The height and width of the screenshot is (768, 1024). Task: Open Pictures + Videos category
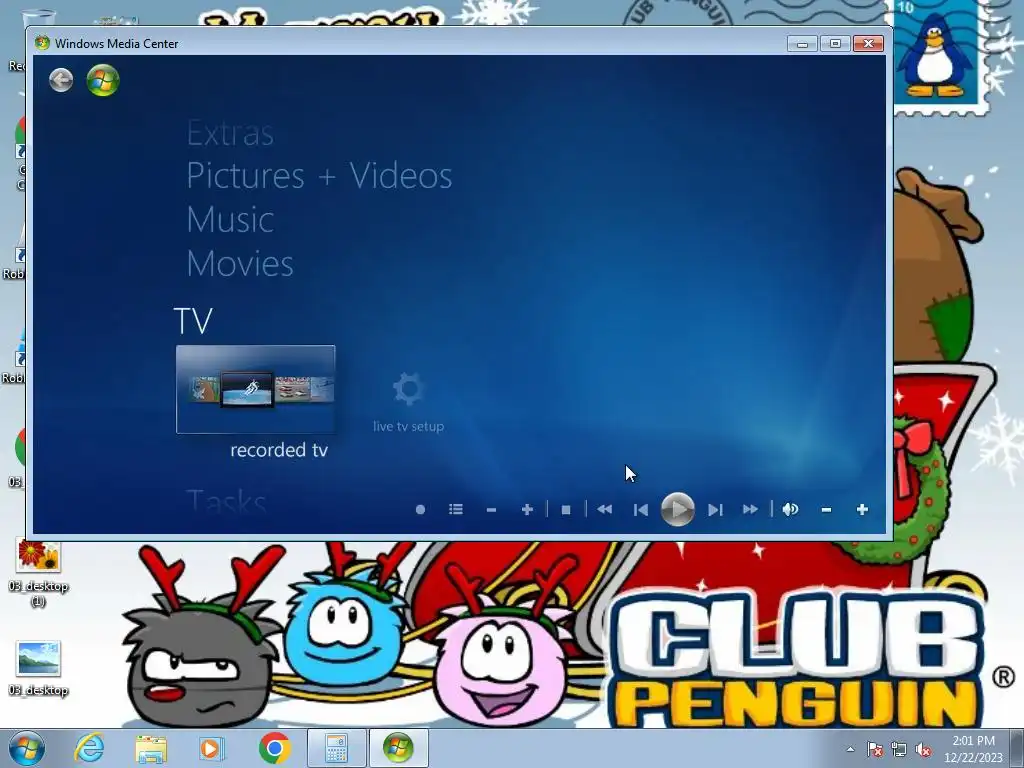click(319, 176)
